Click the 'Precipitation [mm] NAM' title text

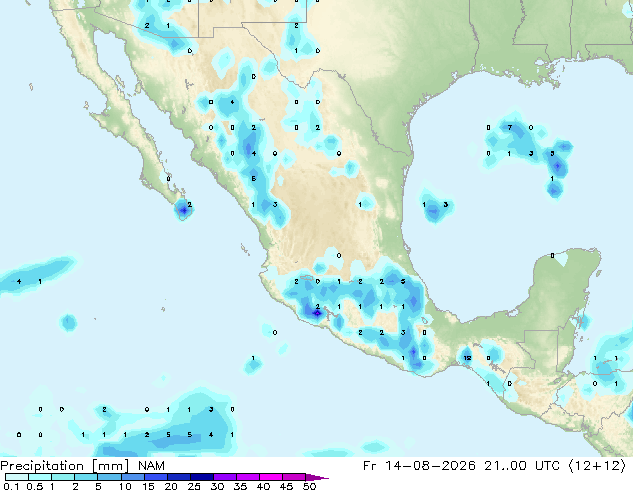[82, 466]
